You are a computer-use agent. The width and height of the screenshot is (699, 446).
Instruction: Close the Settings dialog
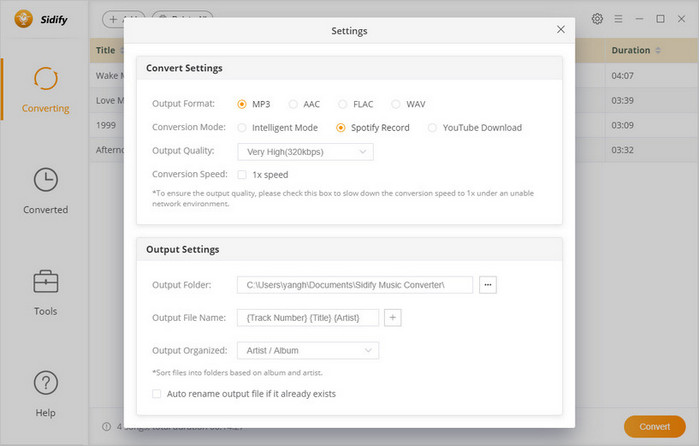561,29
